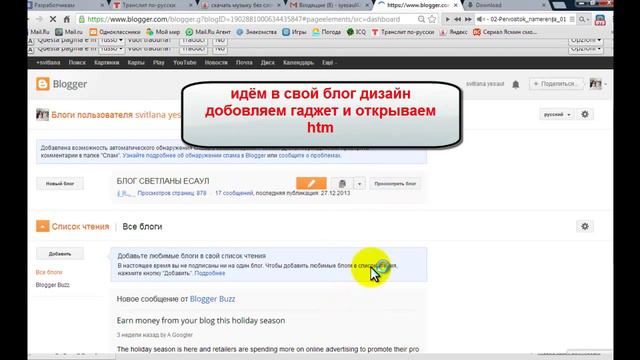Open the Мой мир bookmark
Screen dimensions: 640x360
tap(163, 32)
